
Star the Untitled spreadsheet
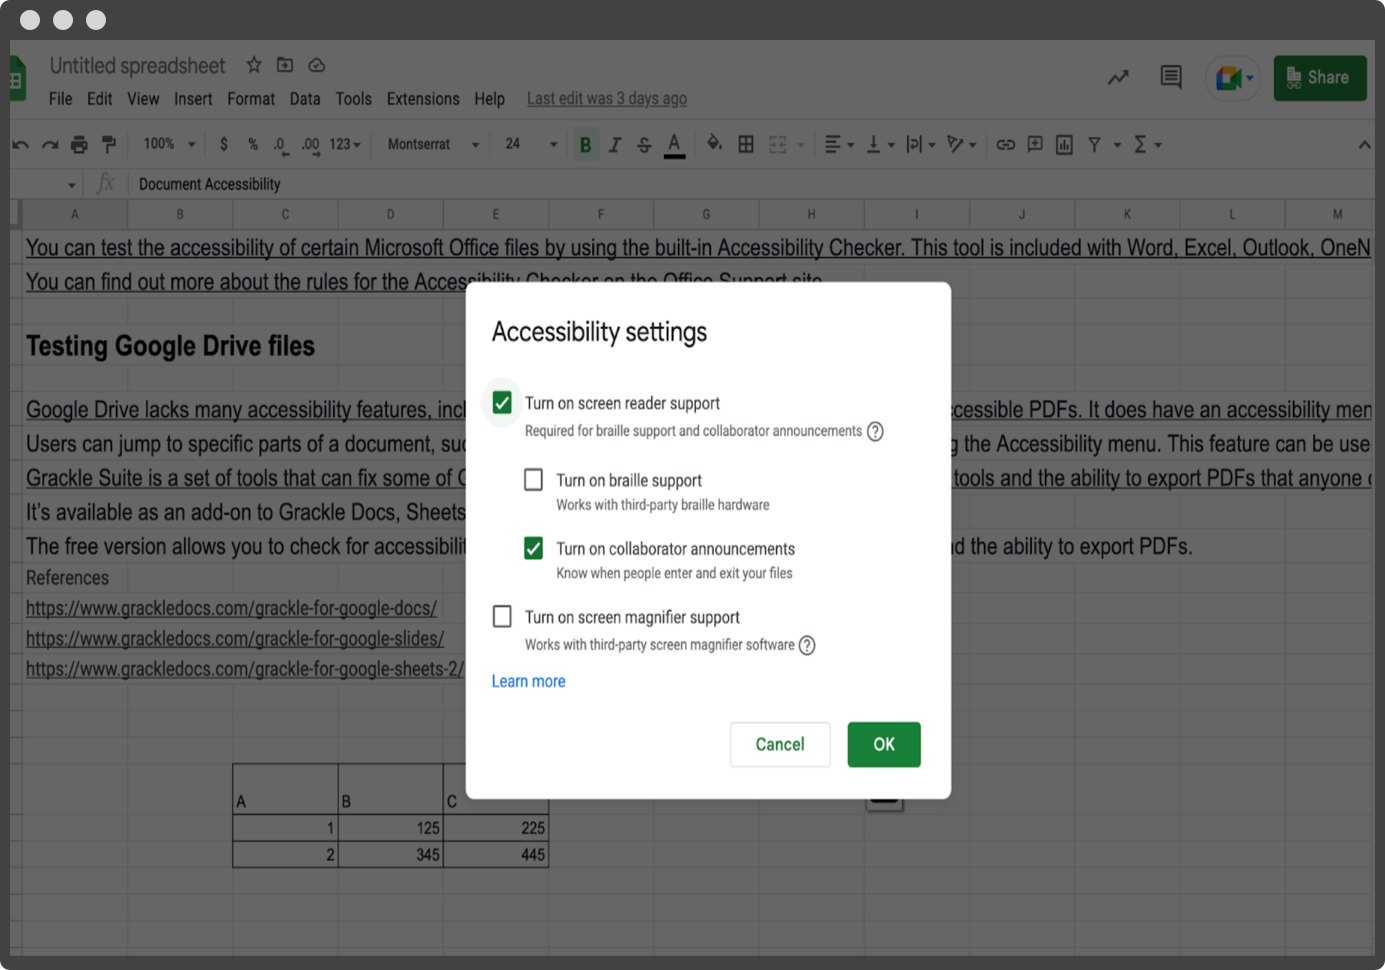254,65
